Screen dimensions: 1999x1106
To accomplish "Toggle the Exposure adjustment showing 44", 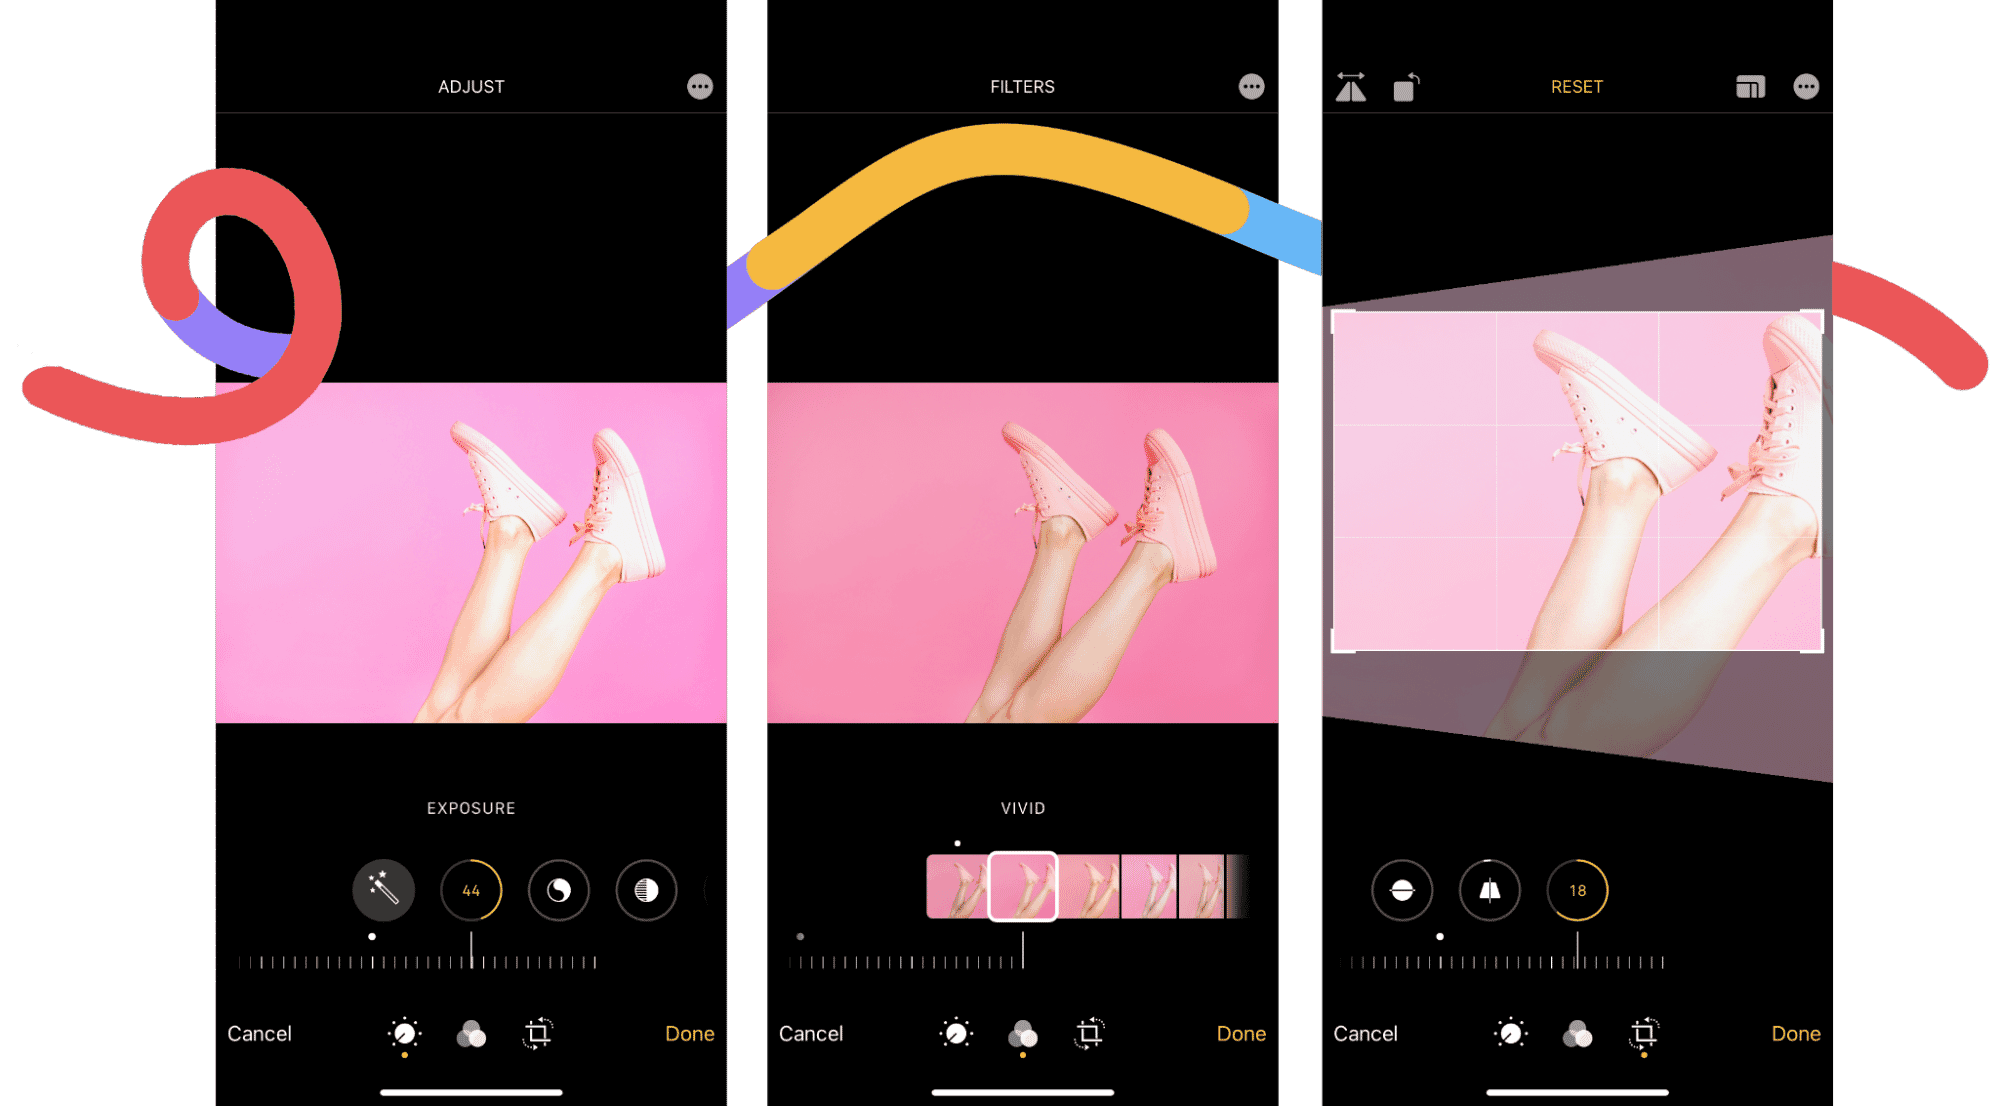I will click(472, 890).
